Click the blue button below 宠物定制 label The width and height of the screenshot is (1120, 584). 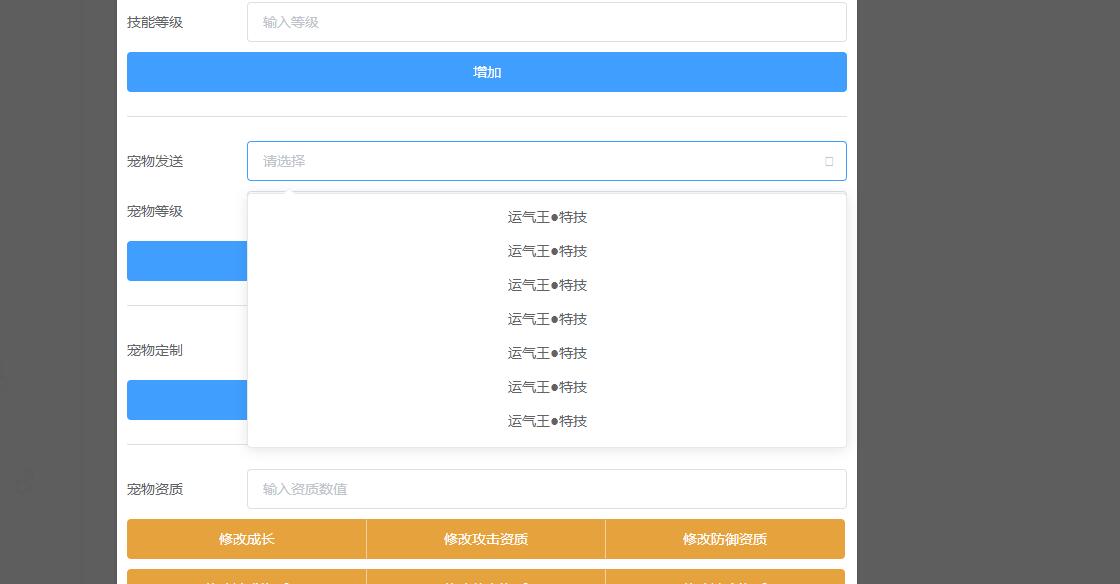click(187, 400)
